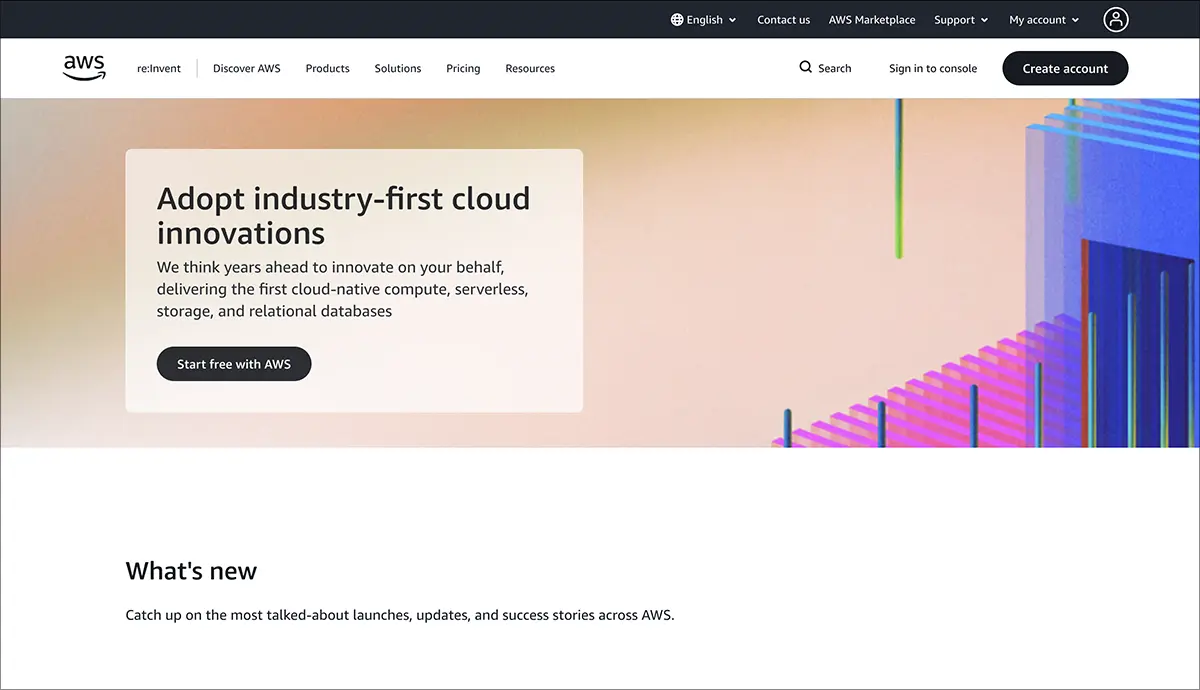Viewport: 1200px width, 690px height.
Task: Click Sign in to console
Action: pos(933,68)
